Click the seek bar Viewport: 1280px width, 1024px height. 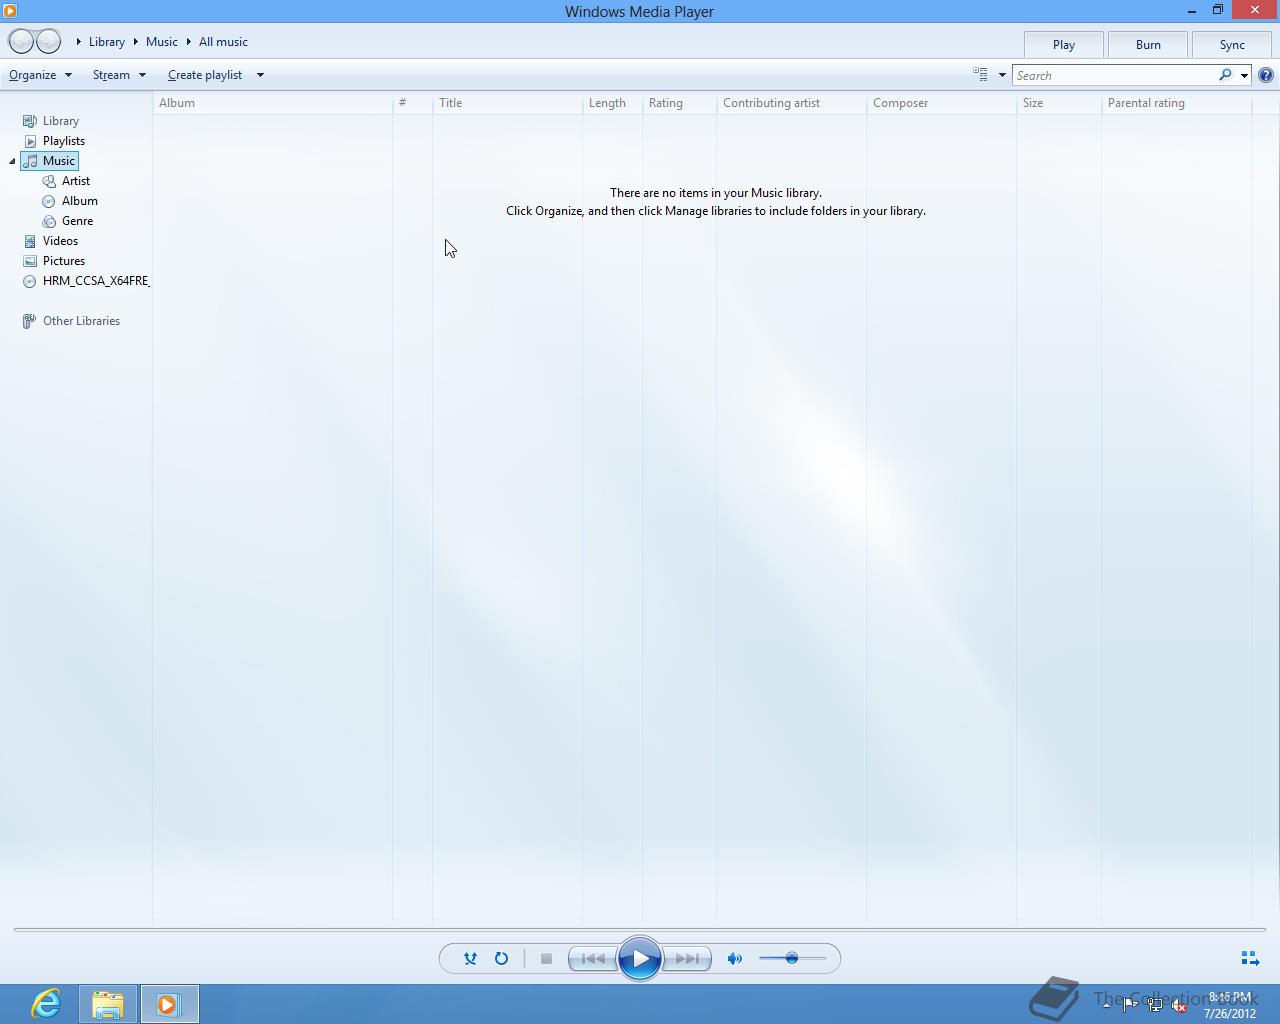pyautogui.click(x=640, y=929)
